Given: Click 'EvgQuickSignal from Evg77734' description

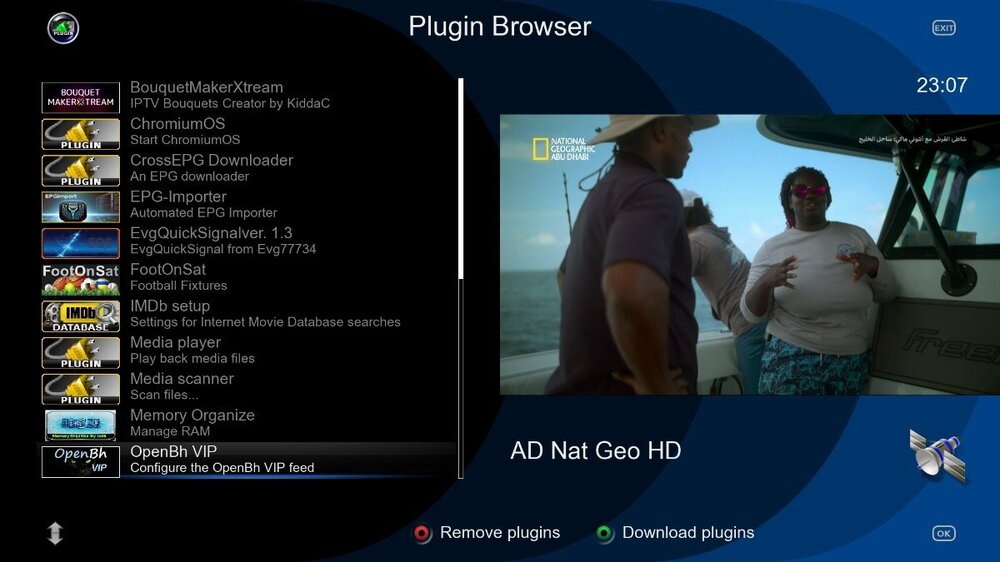Looking at the screenshot, I should pyautogui.click(x=223, y=249).
